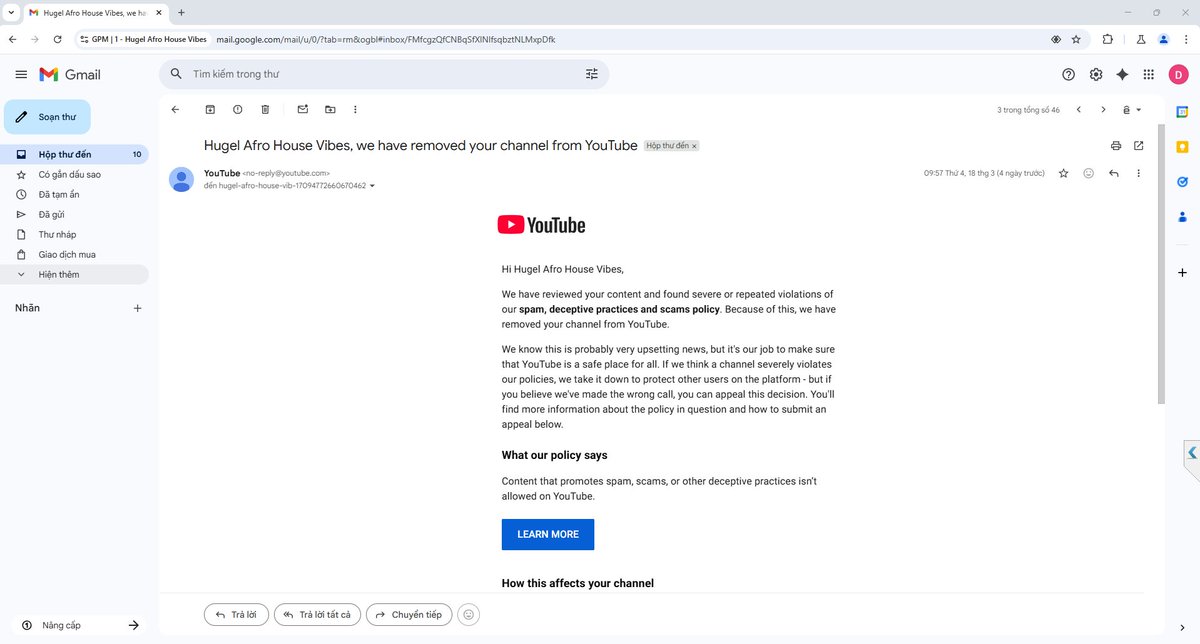Open search filter options icon
The image size is (1200, 644).
(592, 74)
